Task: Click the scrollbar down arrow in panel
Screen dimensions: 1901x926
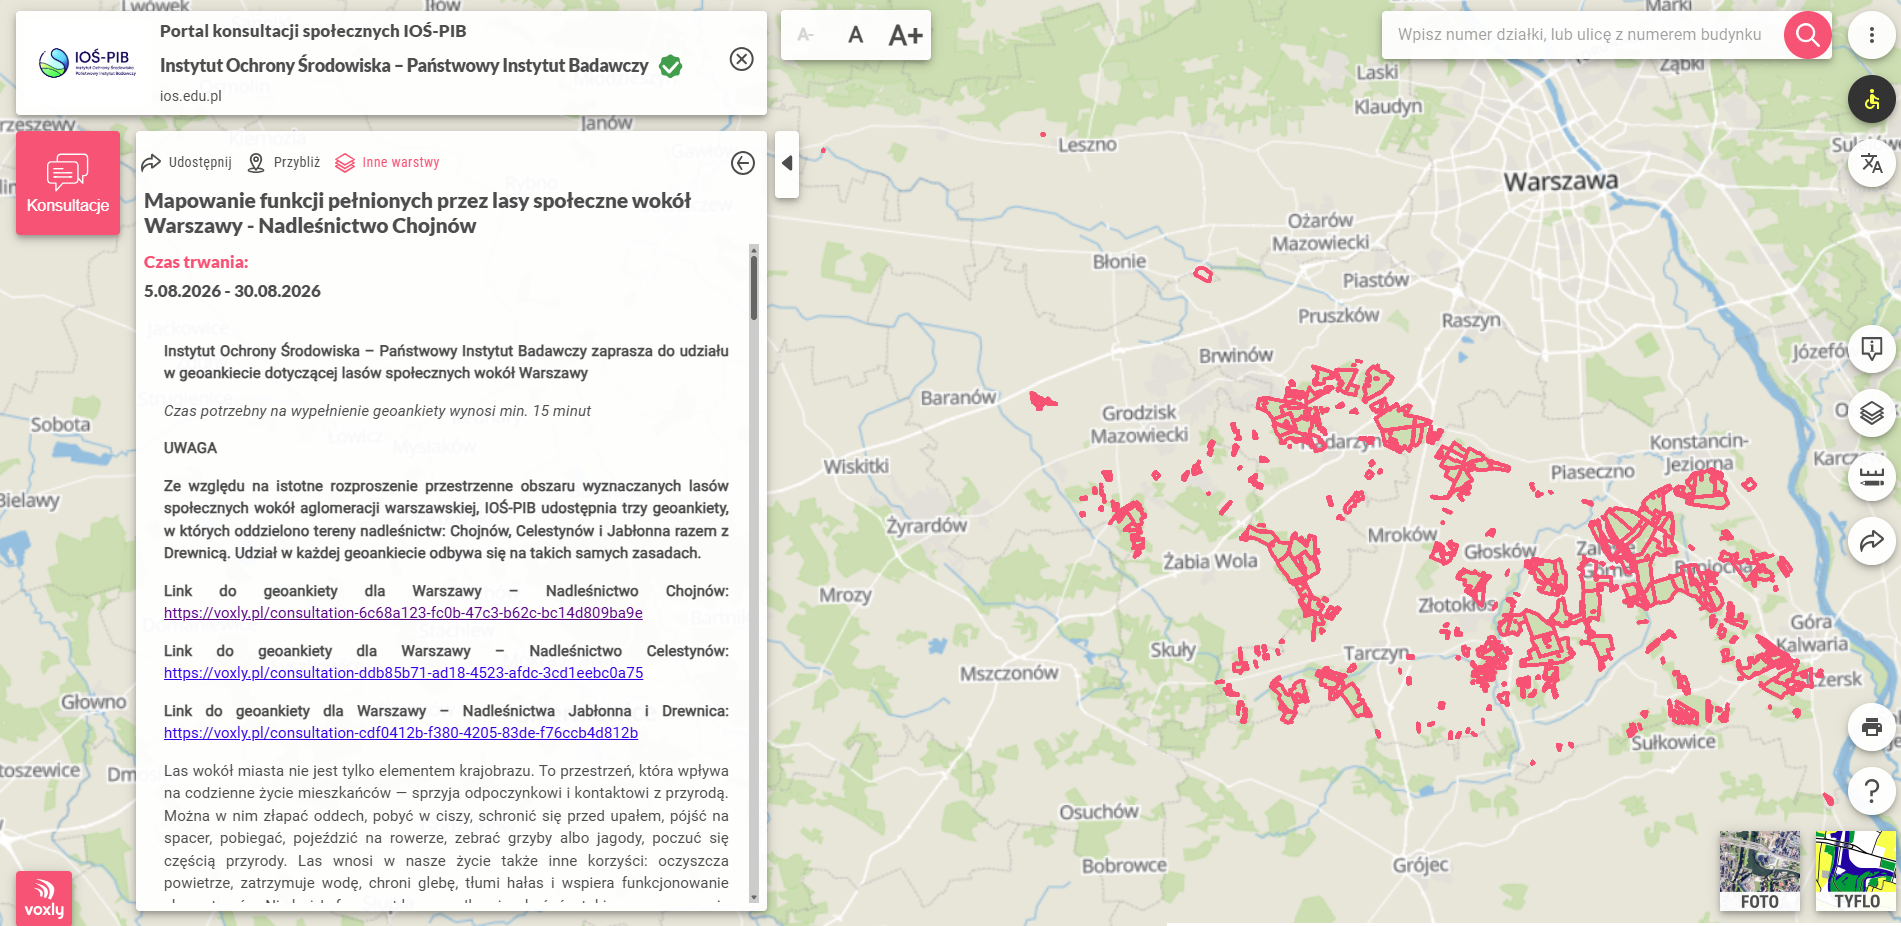Action: (754, 898)
